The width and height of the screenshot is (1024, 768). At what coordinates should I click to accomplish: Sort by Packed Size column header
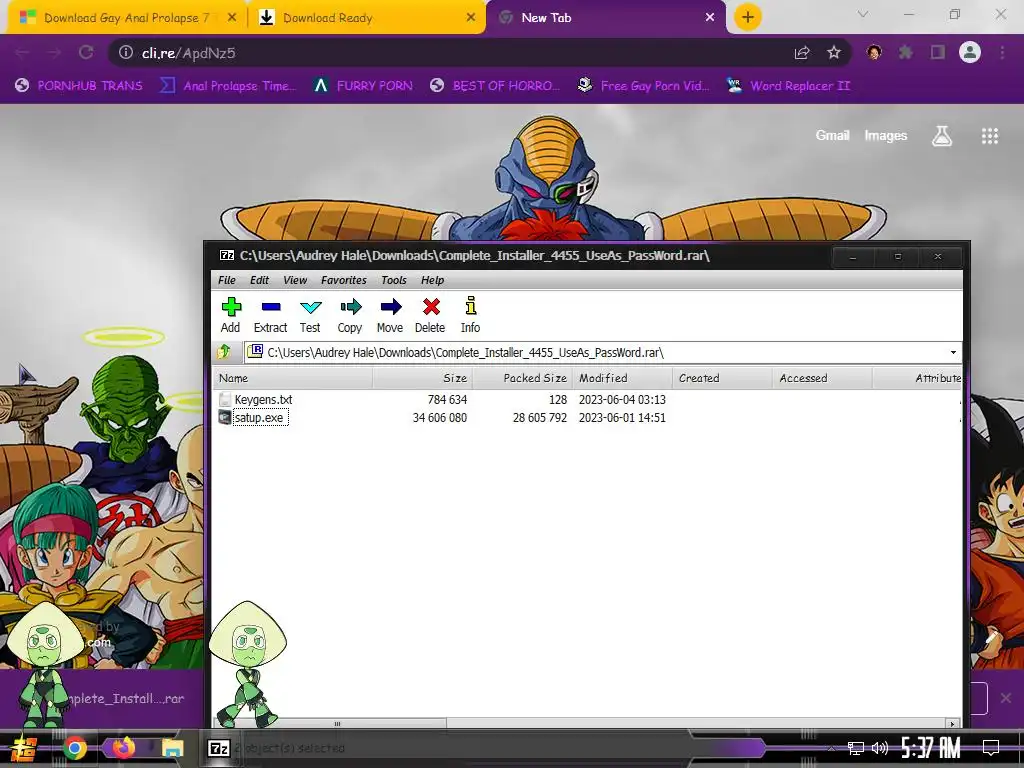522,378
